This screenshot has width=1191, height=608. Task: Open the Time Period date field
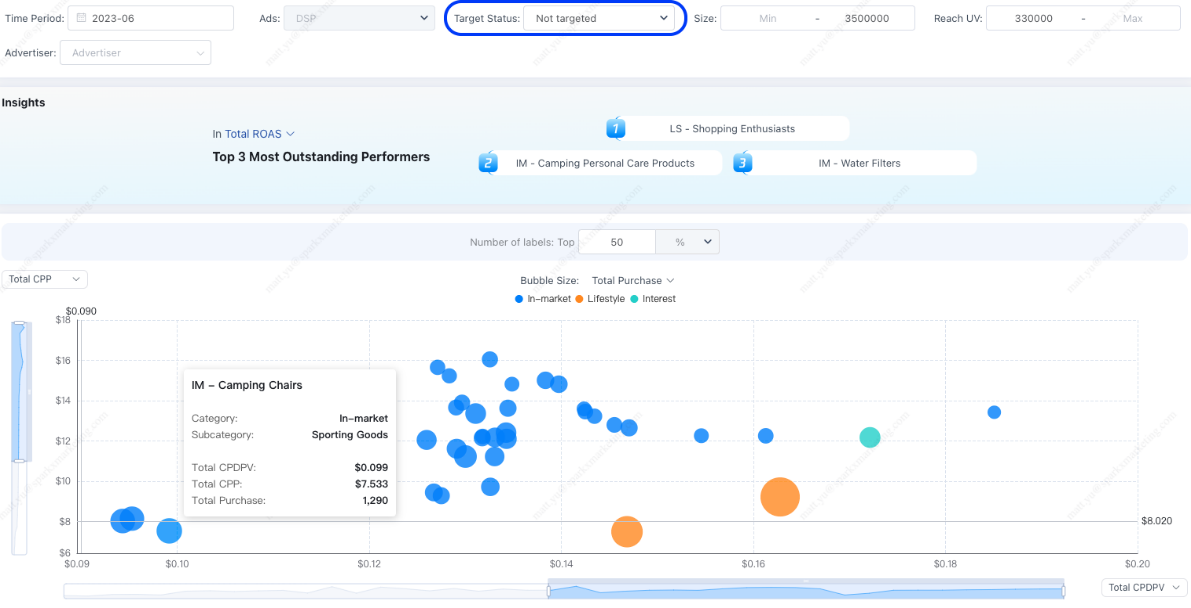150,18
